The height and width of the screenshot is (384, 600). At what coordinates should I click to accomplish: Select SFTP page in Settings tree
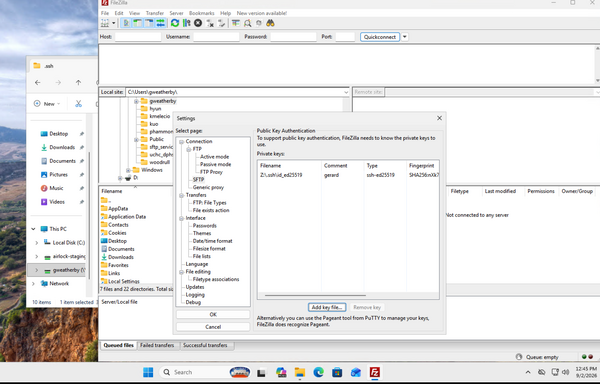tap(198, 180)
